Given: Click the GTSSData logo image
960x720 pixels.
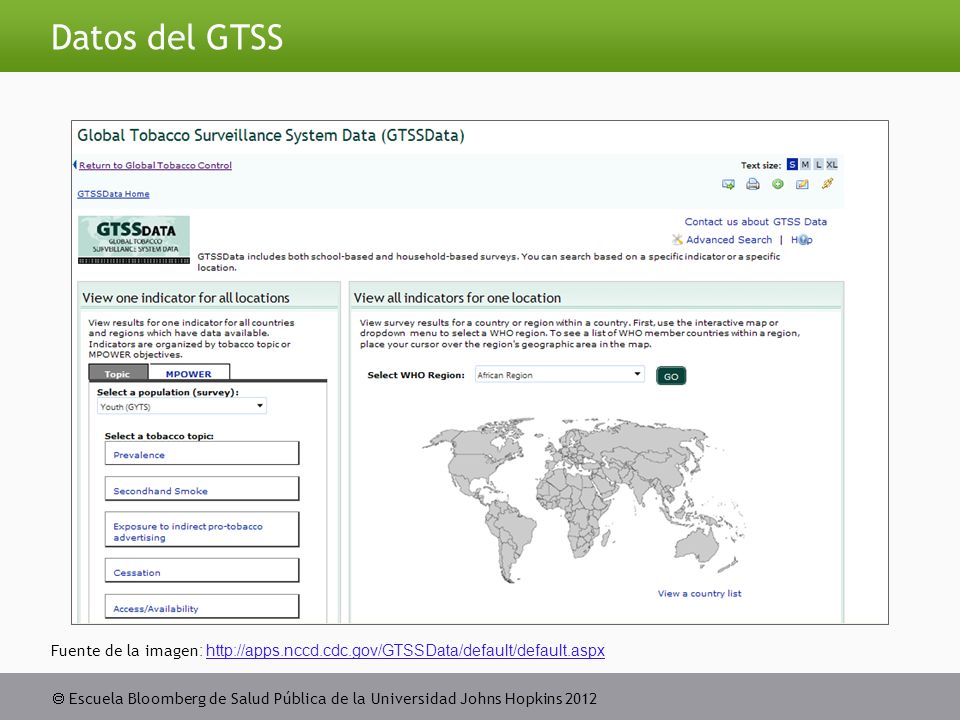Looking at the screenshot, I should point(134,240).
